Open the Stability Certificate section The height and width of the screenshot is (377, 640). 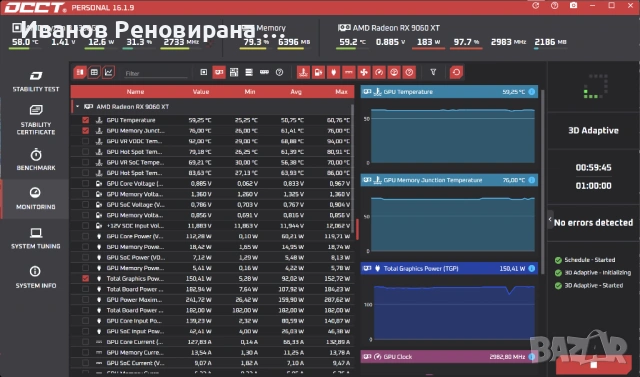(x=36, y=120)
